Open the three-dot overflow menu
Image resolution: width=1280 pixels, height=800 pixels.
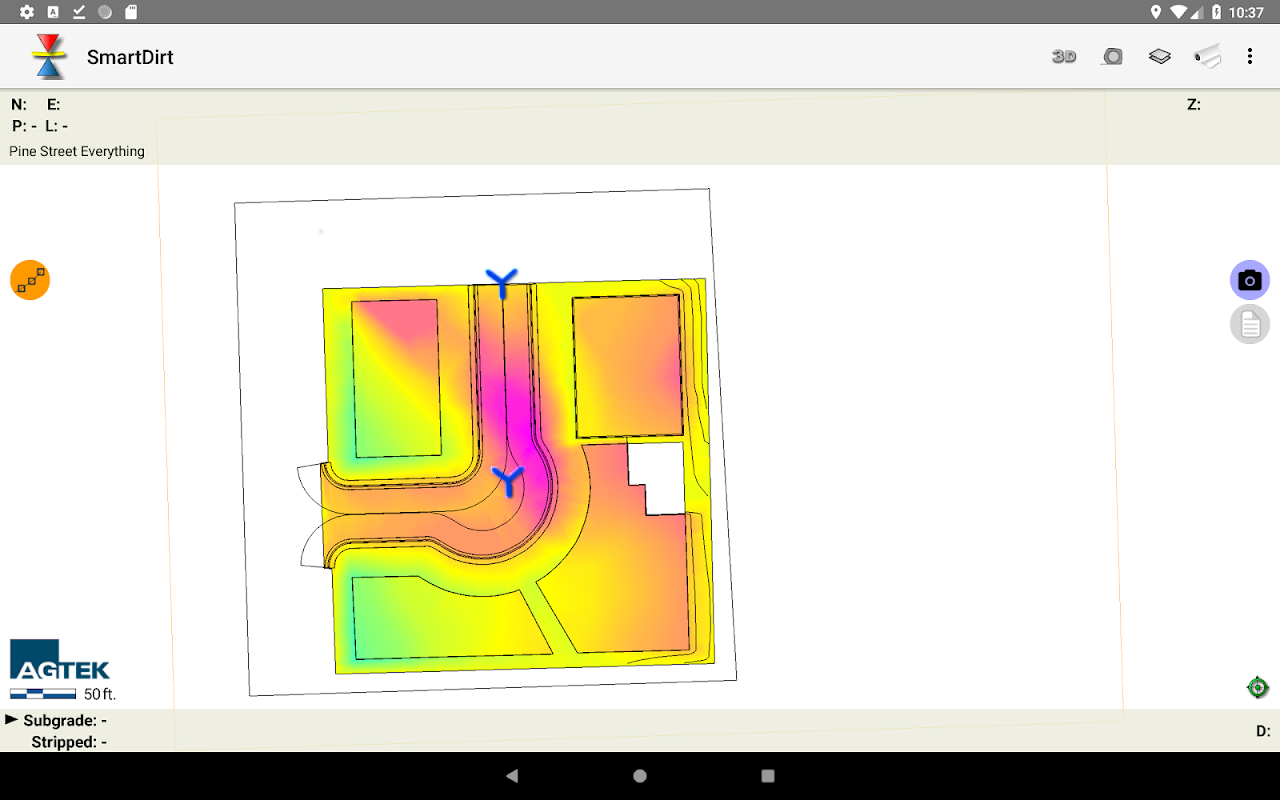[x=1250, y=57]
